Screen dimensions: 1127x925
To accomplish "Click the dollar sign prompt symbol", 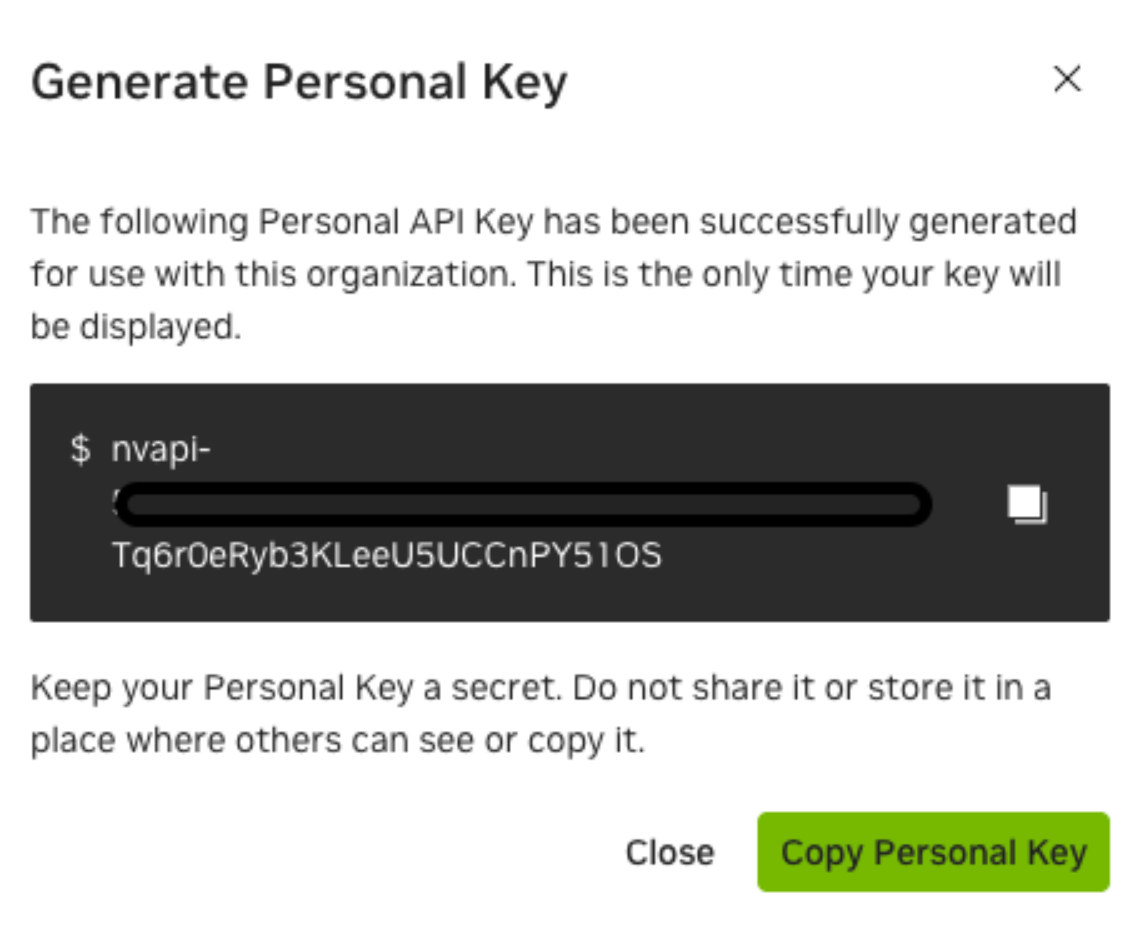I will (x=80, y=450).
